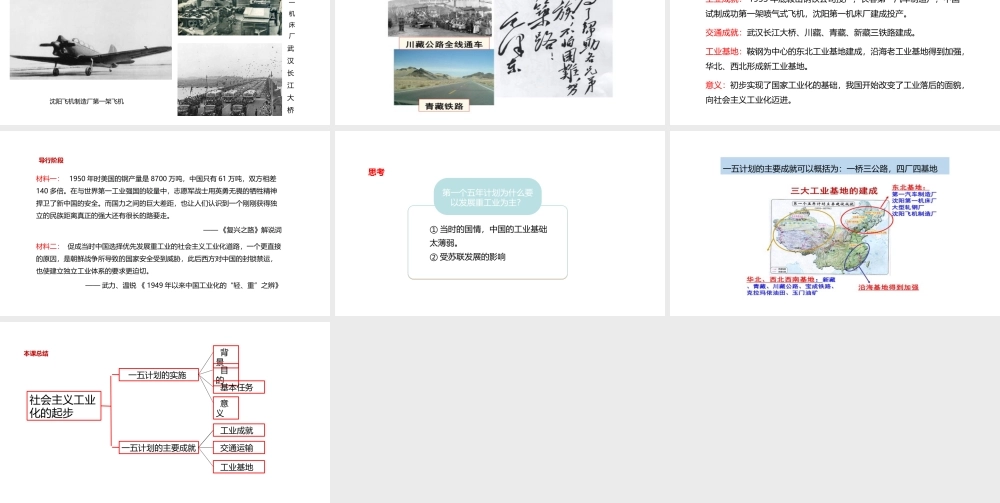Viewport: 1000px width, 503px height.
Task: Click the red 交通成就 label in summary slide
Action: pos(721,33)
